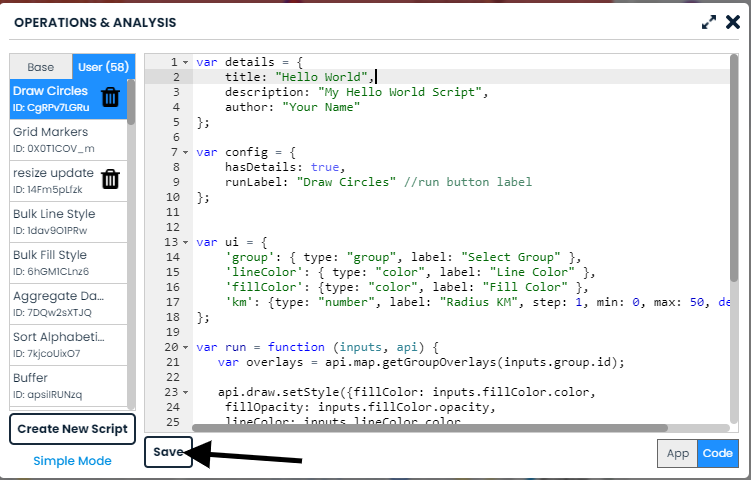Save the current script
751x480 pixels.
coord(168,452)
